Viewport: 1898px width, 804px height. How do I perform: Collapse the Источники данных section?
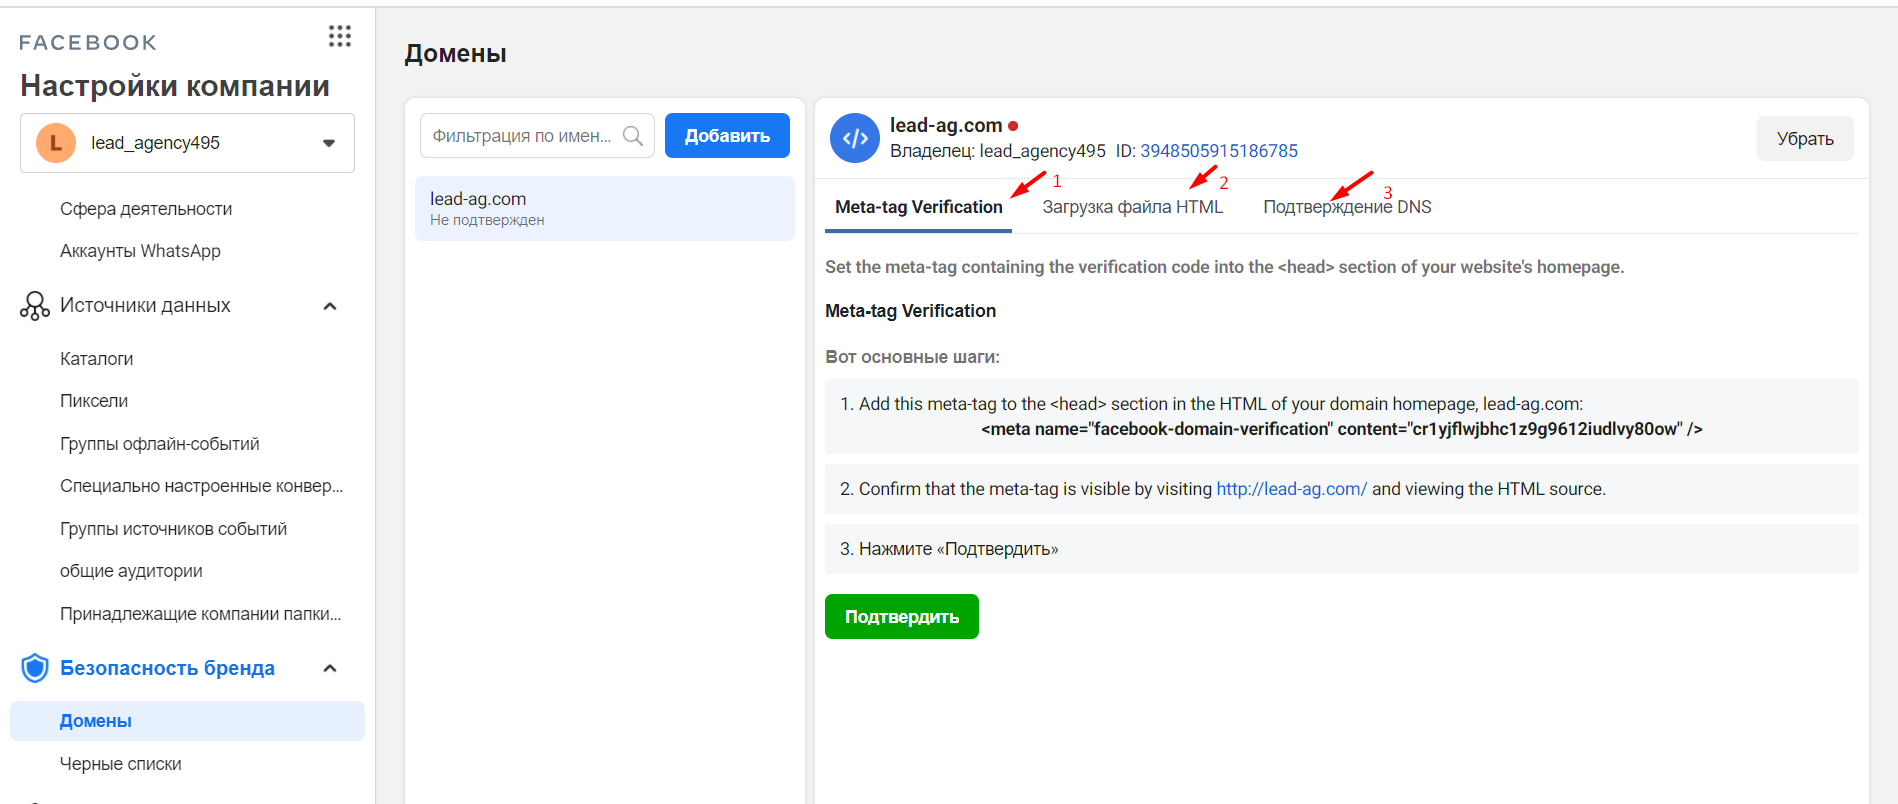click(330, 306)
